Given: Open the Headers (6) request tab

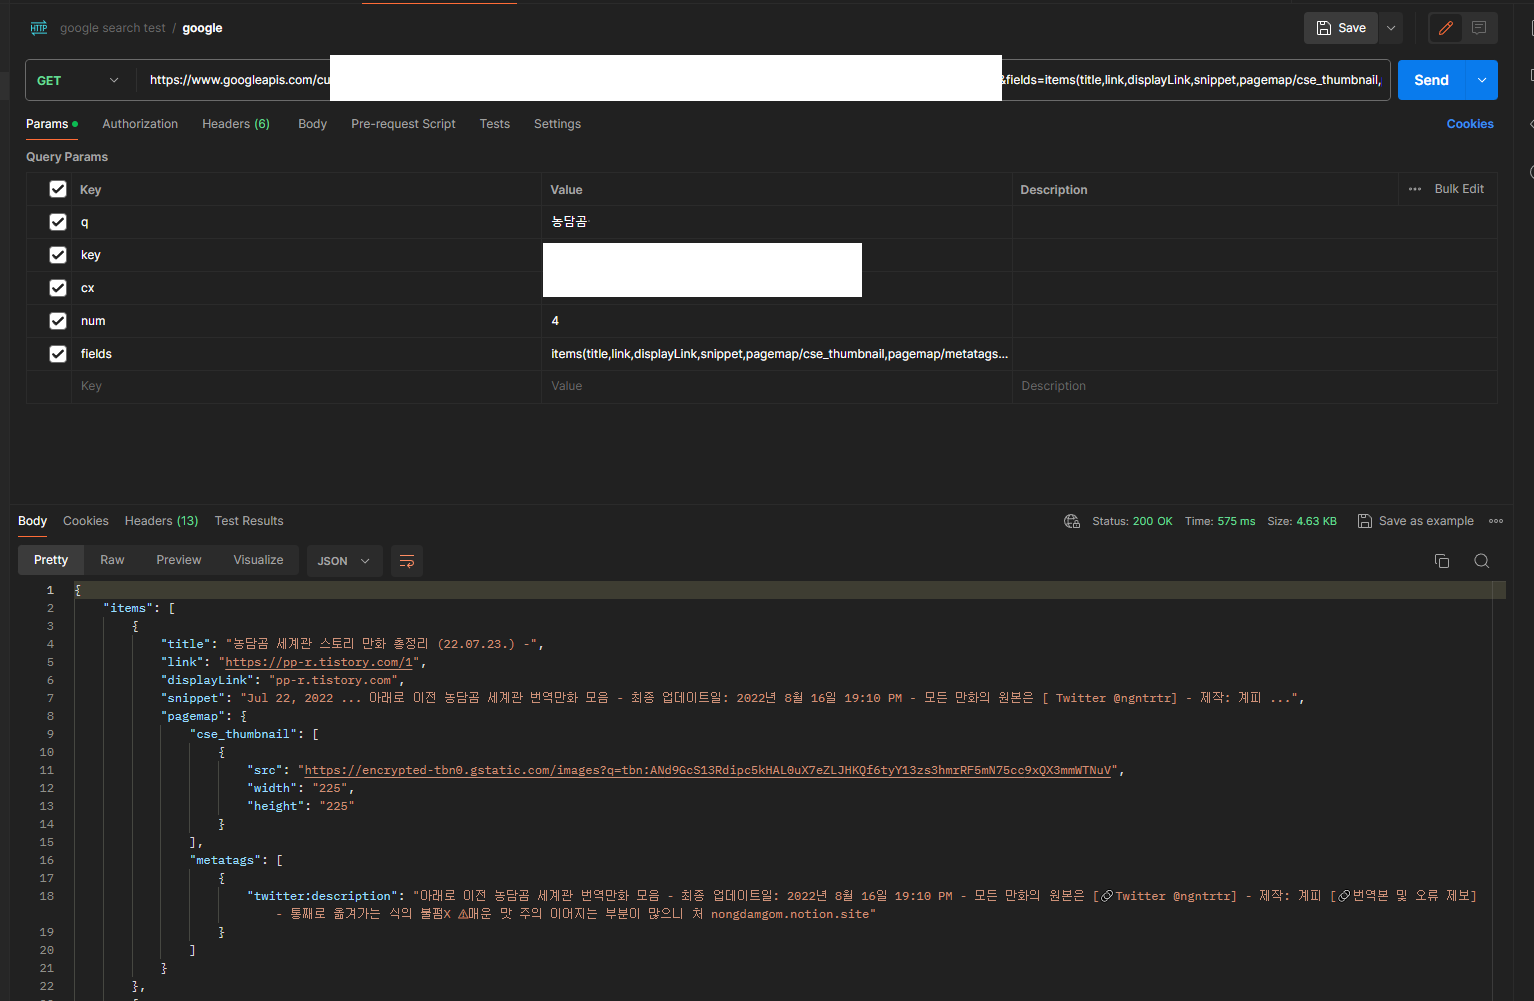Looking at the screenshot, I should coord(236,124).
